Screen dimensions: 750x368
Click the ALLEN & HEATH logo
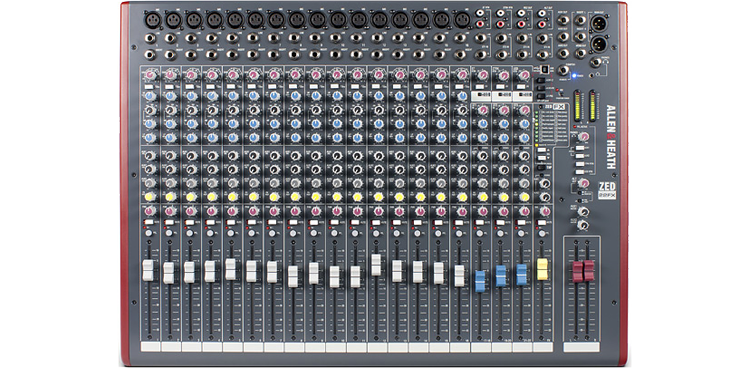pos(611,136)
